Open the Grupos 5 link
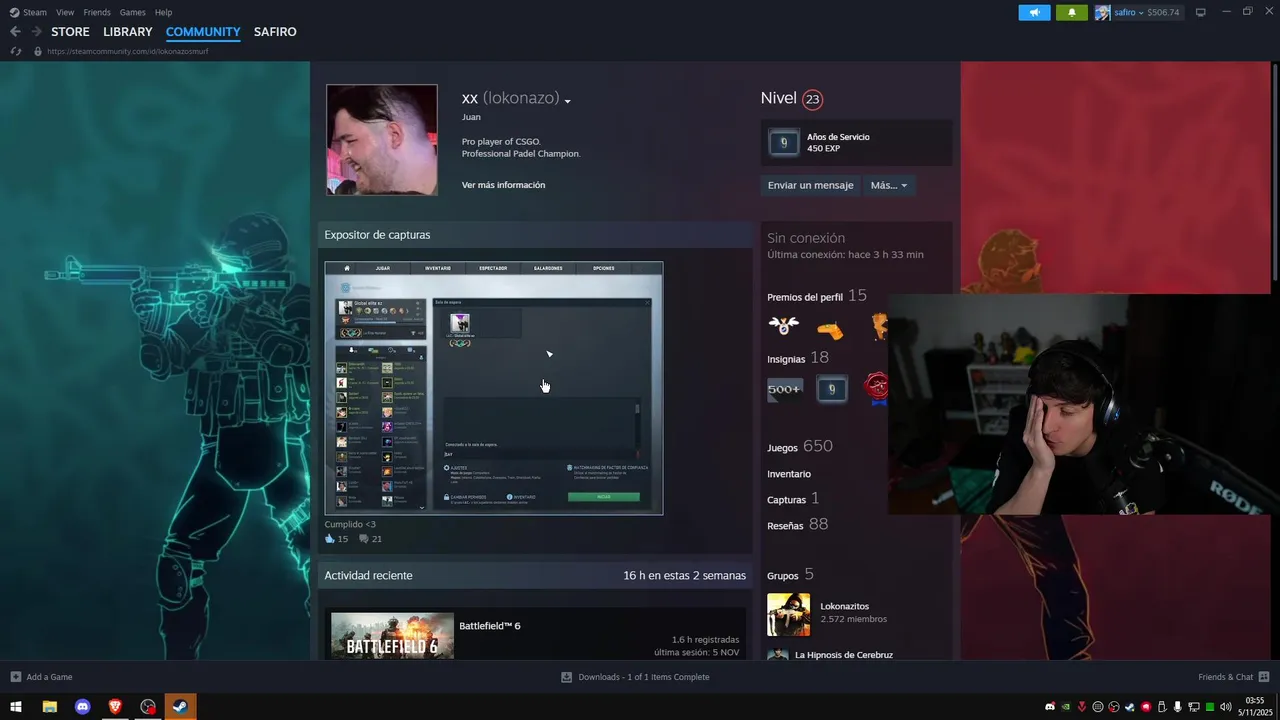The image size is (1280, 720). point(790,575)
